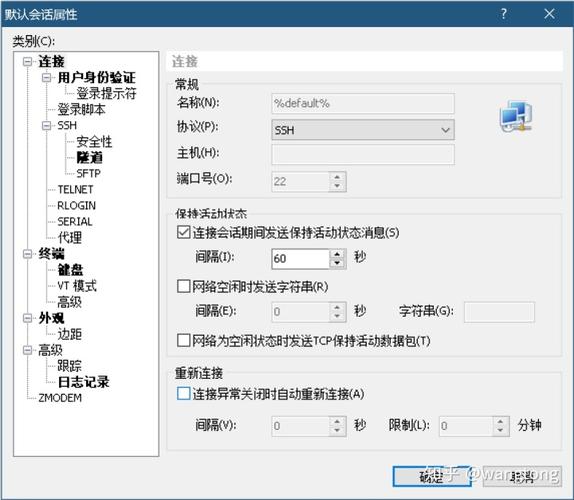This screenshot has width=574, height=500.
Task: Enable 网络空闲时发送字符串 checkbox
Action: point(183,286)
